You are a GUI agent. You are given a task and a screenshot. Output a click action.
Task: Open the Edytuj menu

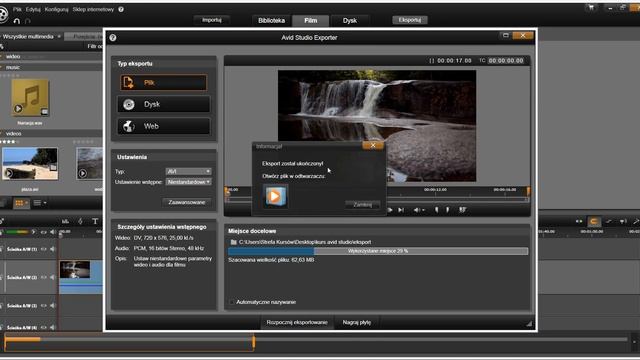point(33,9)
